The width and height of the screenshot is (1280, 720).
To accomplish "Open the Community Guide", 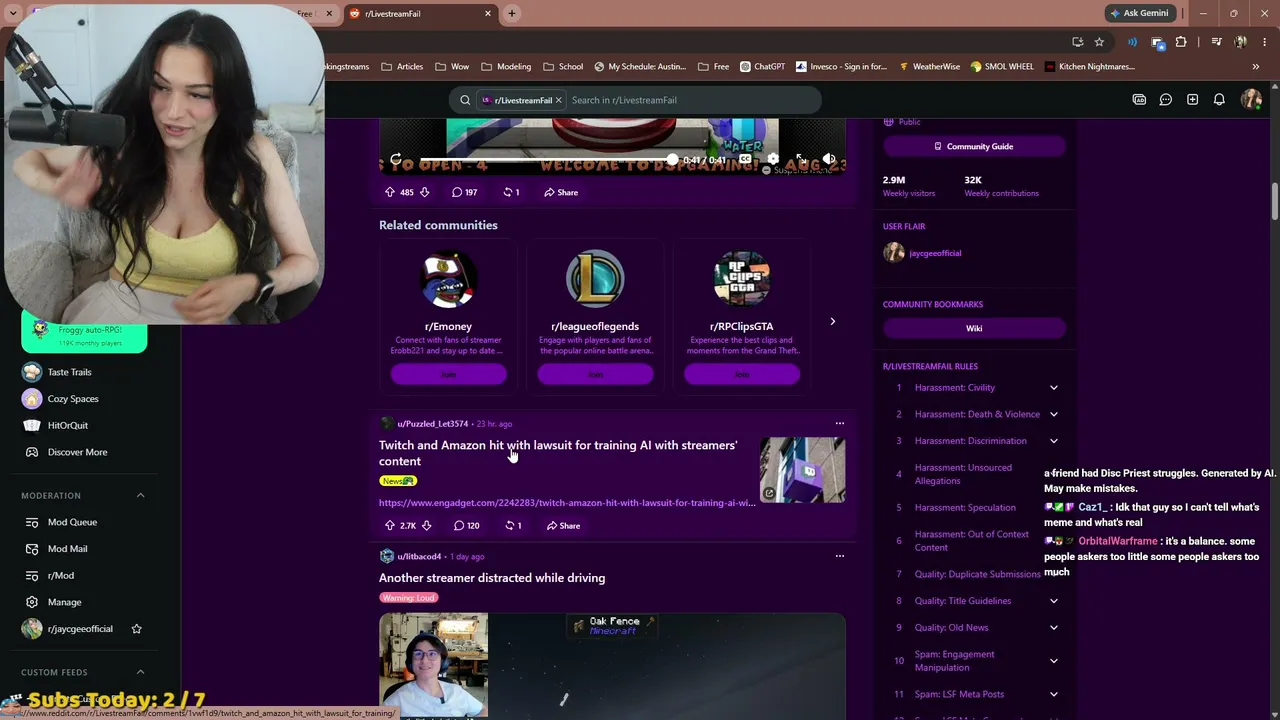I will pos(974,146).
